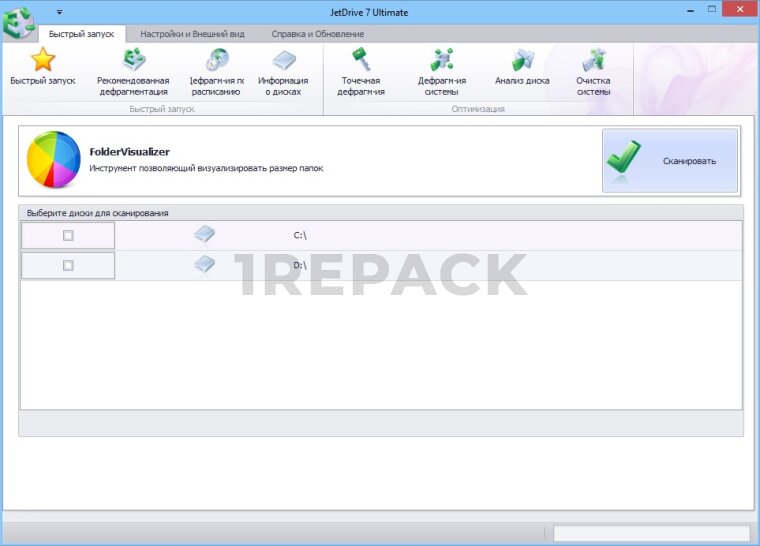Check the D:\ drive checkbox
The height and width of the screenshot is (546, 760).
pyautogui.click(x=68, y=266)
